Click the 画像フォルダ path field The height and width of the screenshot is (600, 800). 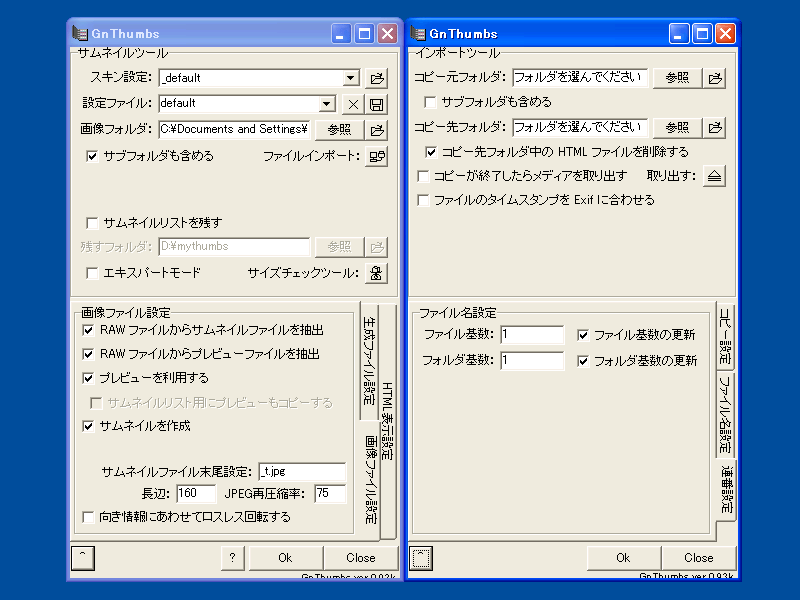click(234, 130)
